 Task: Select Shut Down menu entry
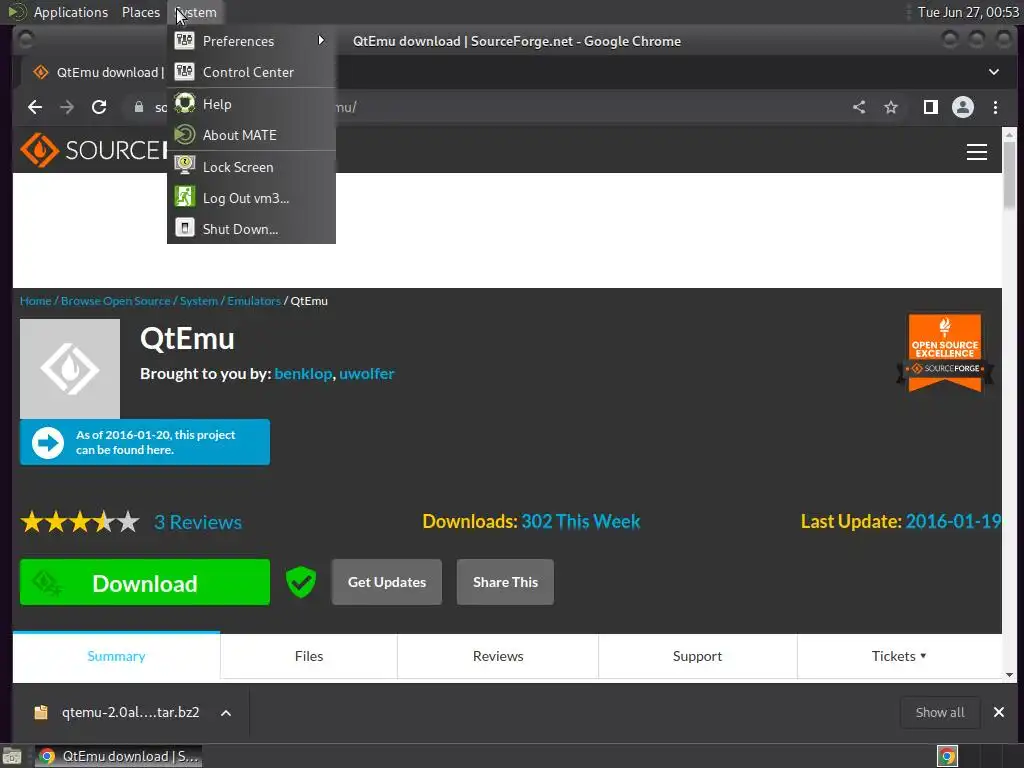(x=251, y=229)
